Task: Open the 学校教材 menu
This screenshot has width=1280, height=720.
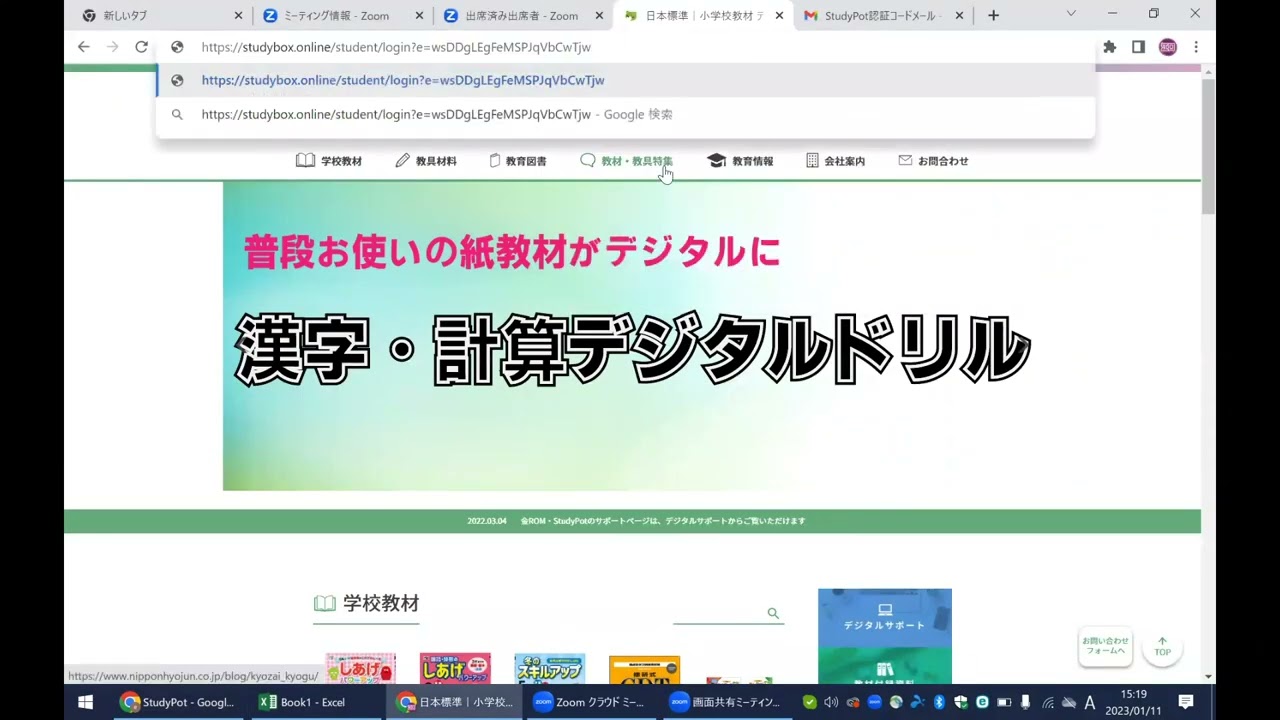Action: tap(329, 160)
